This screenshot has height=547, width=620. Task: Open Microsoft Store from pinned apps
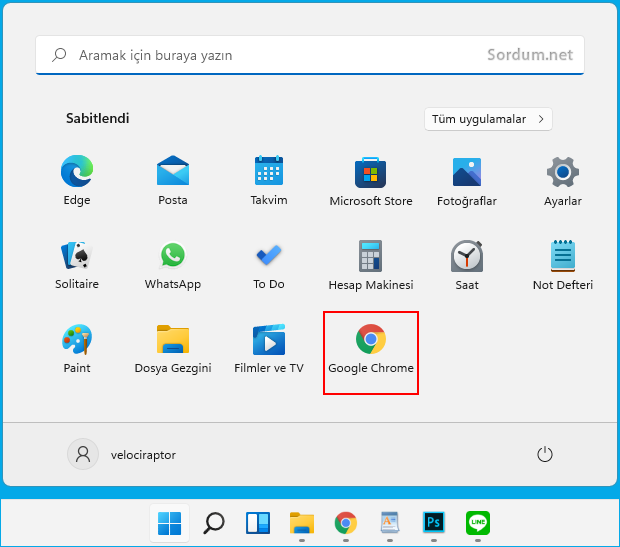point(370,181)
